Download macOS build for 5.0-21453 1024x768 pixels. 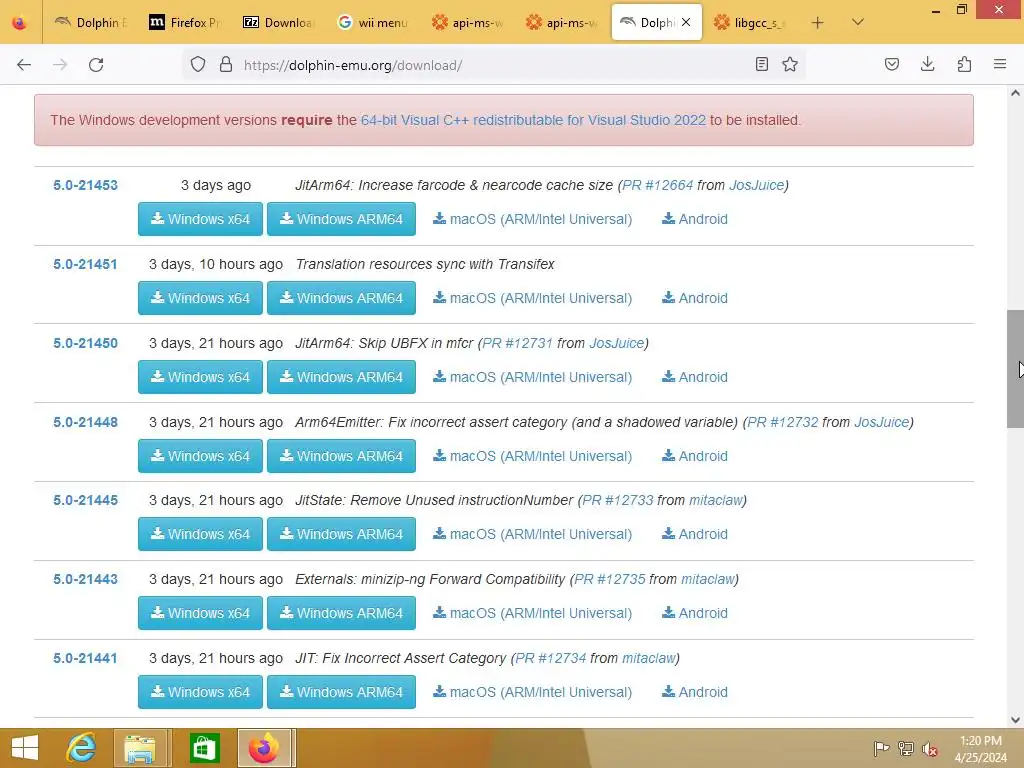pyautogui.click(x=532, y=219)
